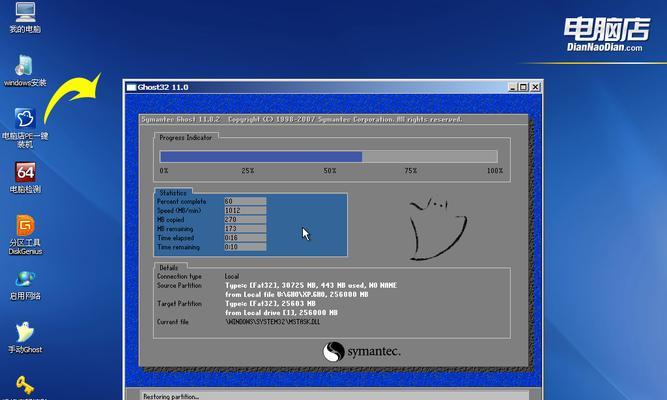
Task: Click the Symantec Ghost copyright header
Action: point(302,120)
